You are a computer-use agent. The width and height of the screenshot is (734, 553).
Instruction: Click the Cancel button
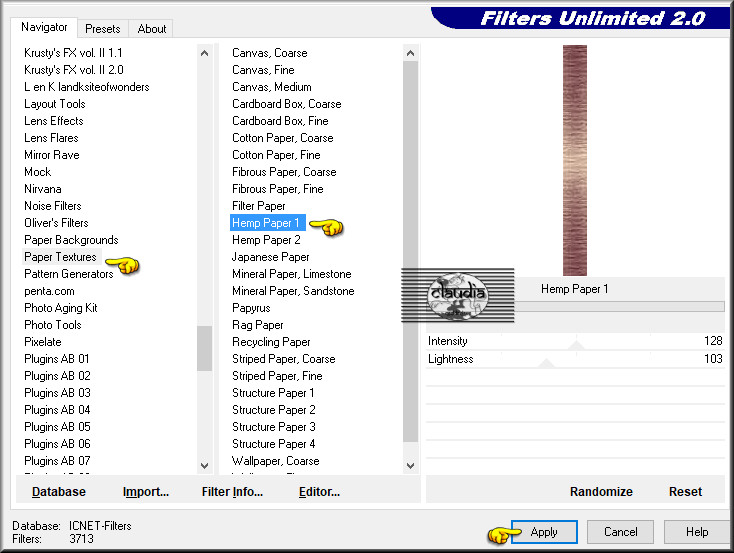tap(620, 532)
